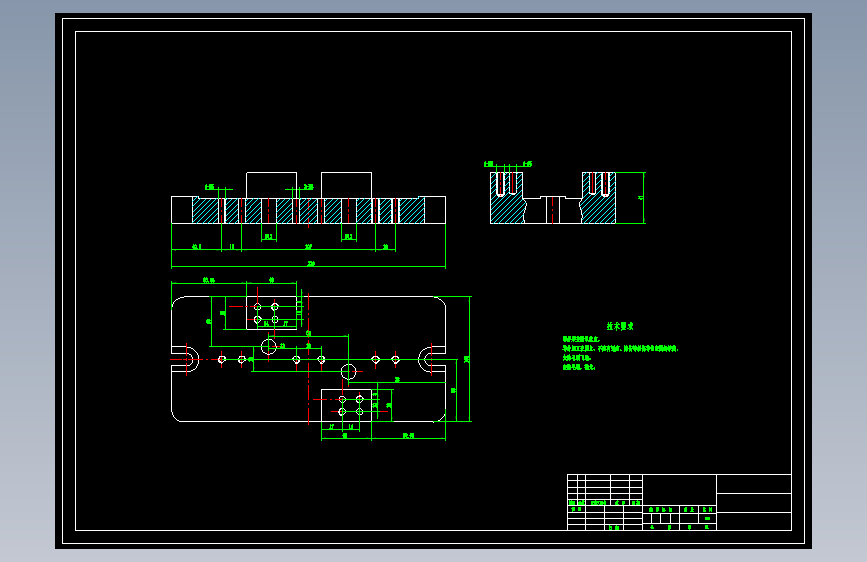The image size is (867, 562).
Task: Click the bottom-right chamfered corner of the plate outline
Action: 440,416
